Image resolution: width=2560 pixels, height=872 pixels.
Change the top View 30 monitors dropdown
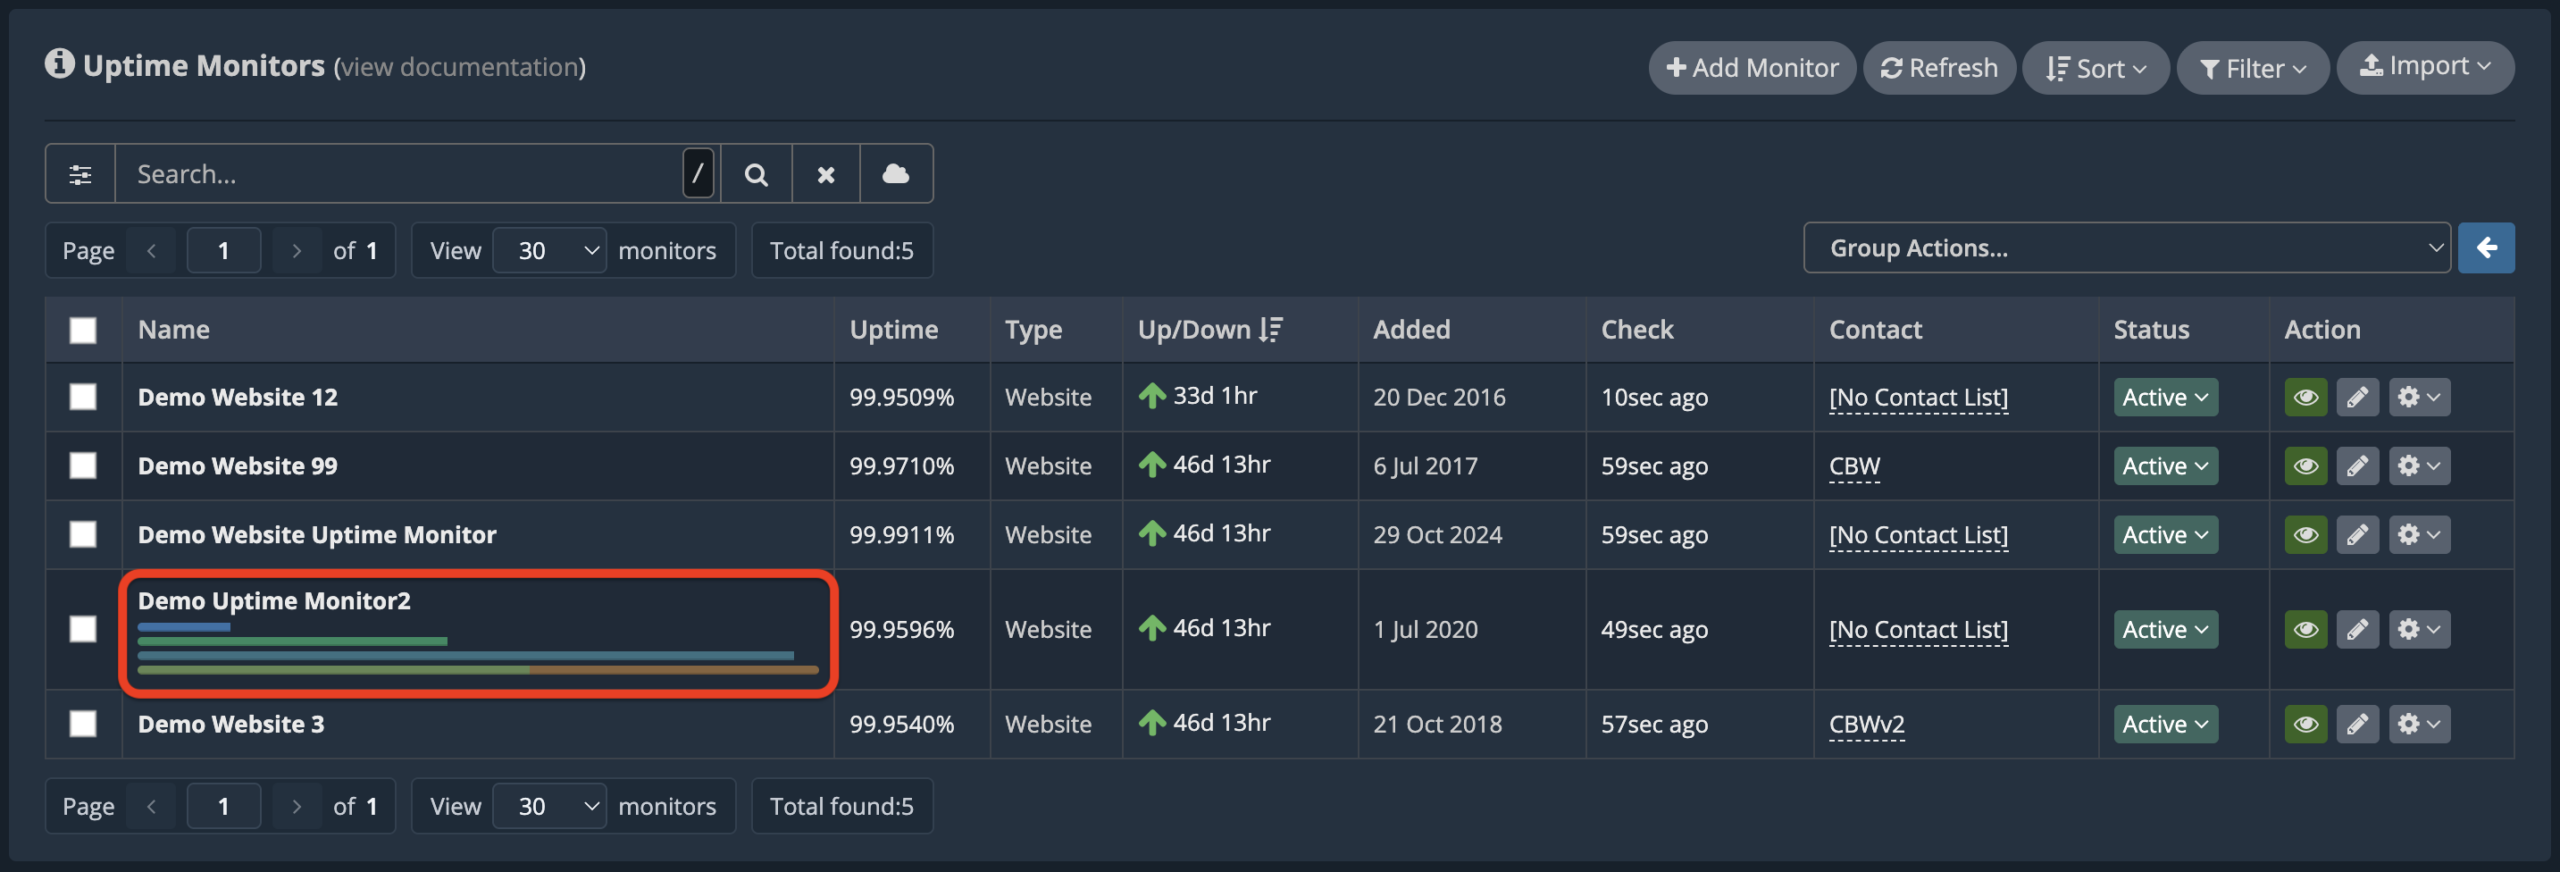click(x=550, y=250)
